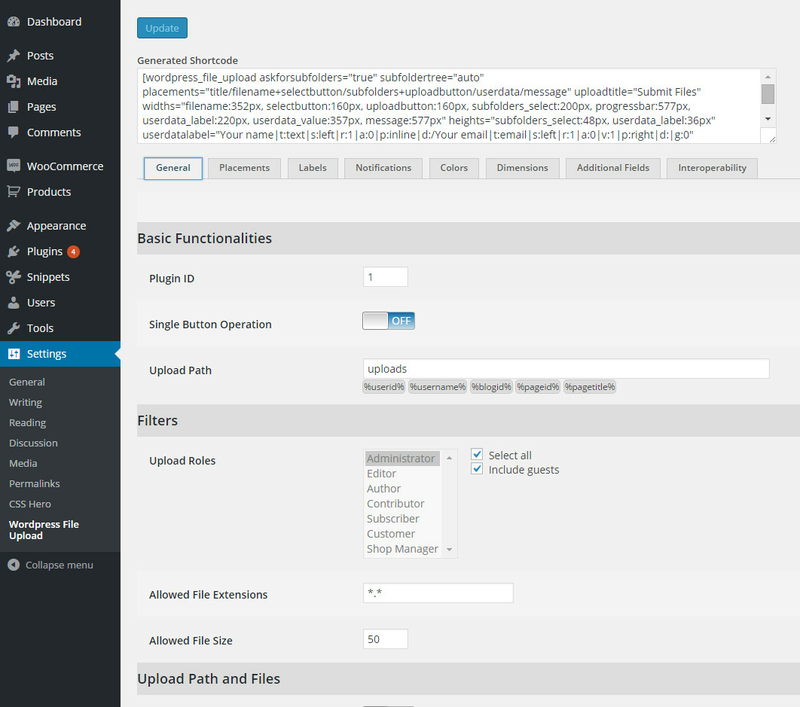Open the Permalinks settings link

coord(34,484)
